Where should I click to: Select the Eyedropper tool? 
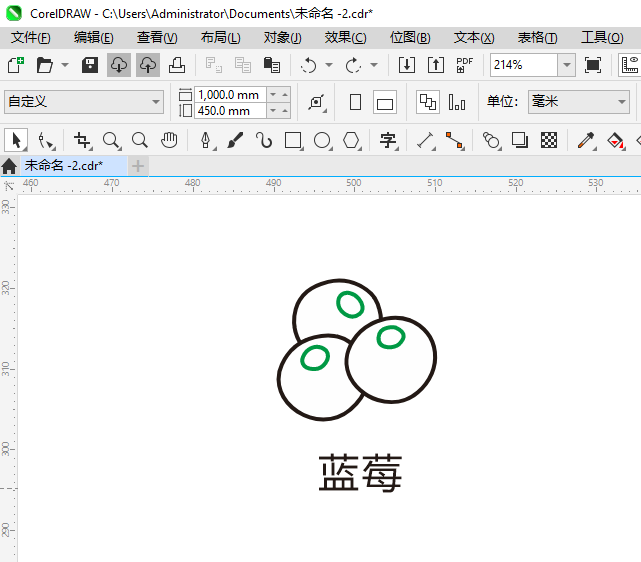[x=587, y=140]
